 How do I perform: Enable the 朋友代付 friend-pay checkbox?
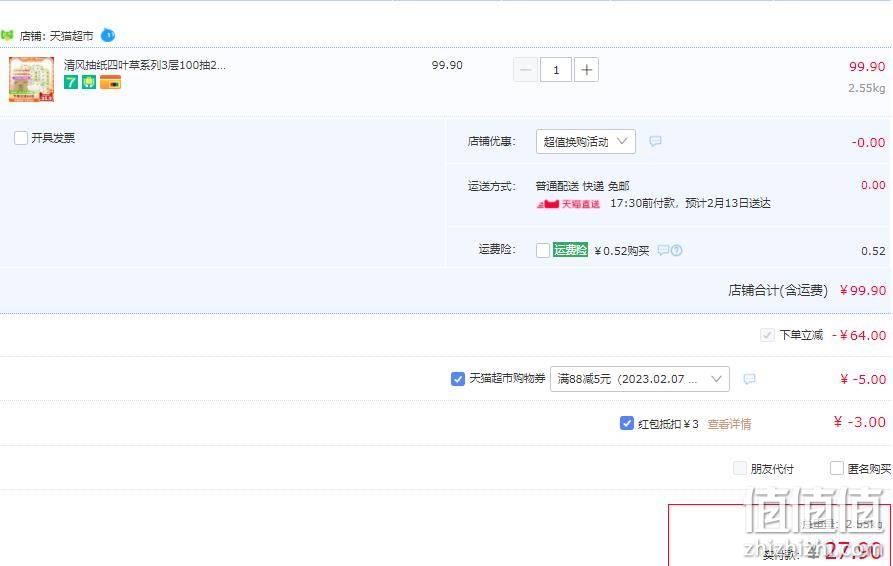pyautogui.click(x=739, y=468)
